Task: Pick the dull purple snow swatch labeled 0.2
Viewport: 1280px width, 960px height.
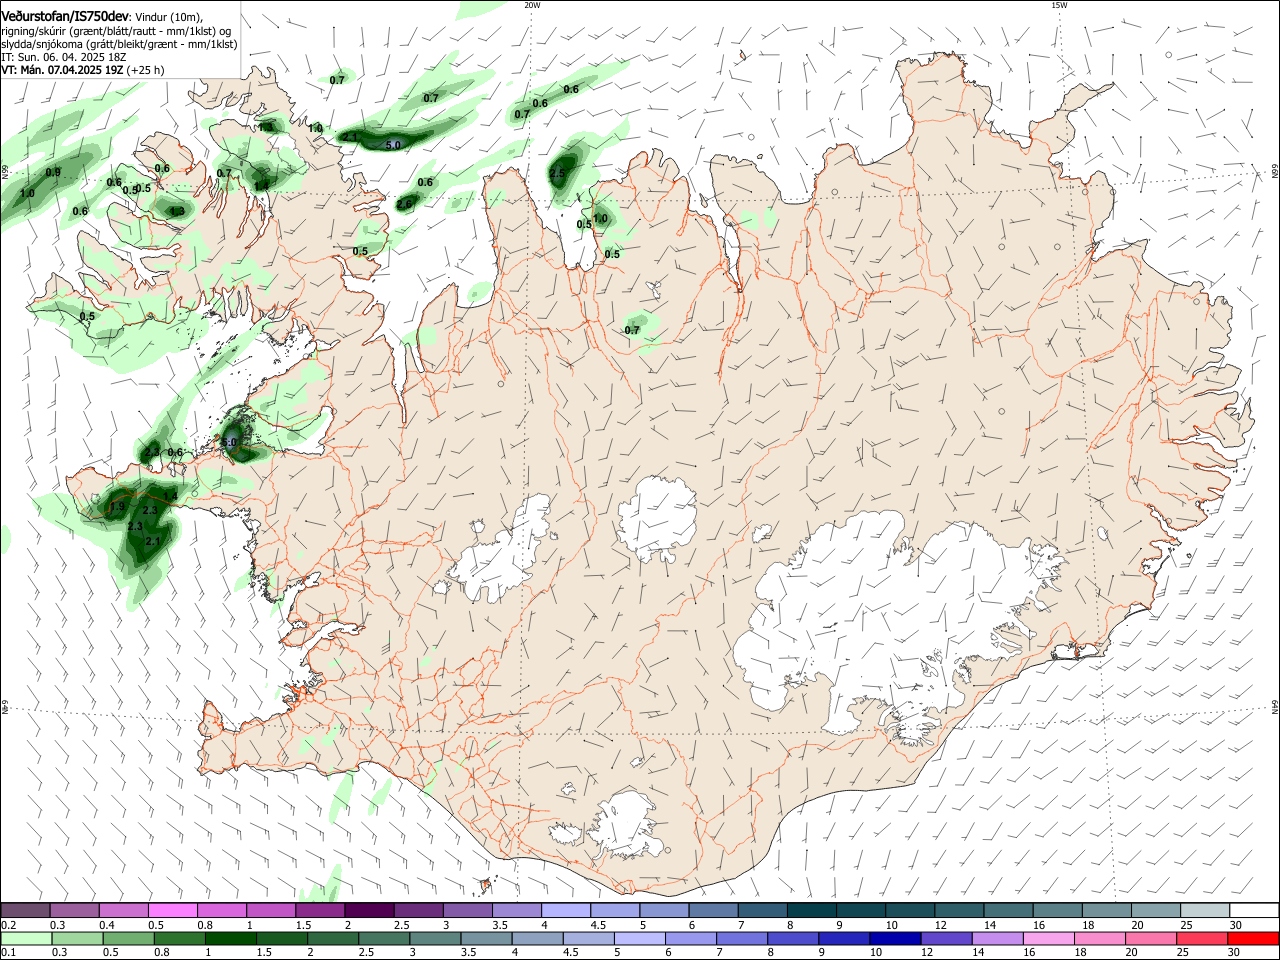Action: tap(25, 910)
